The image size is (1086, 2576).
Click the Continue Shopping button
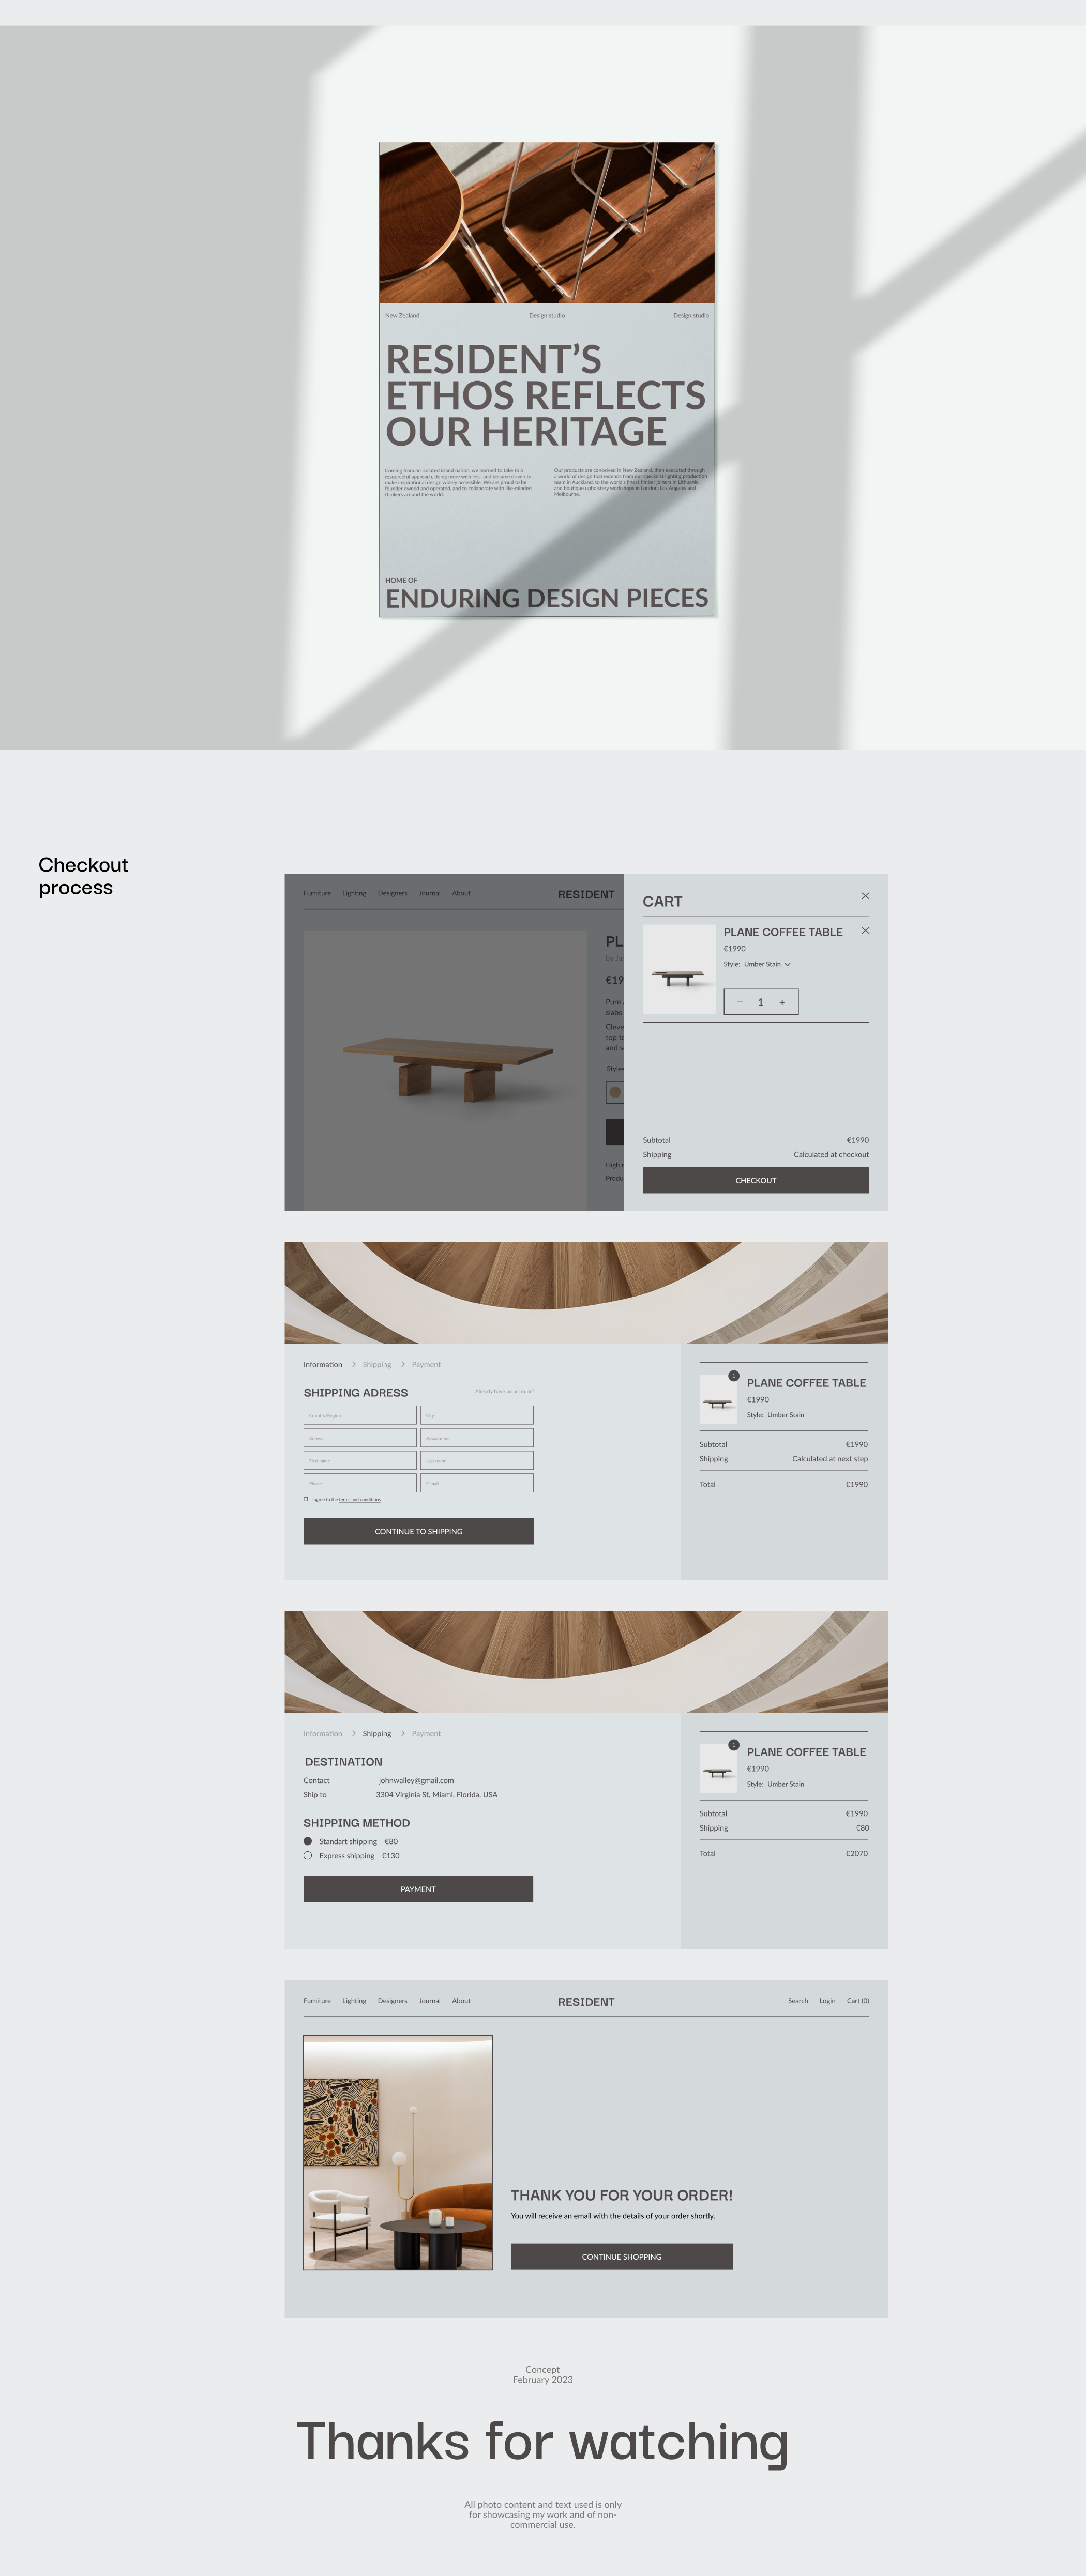(621, 2256)
